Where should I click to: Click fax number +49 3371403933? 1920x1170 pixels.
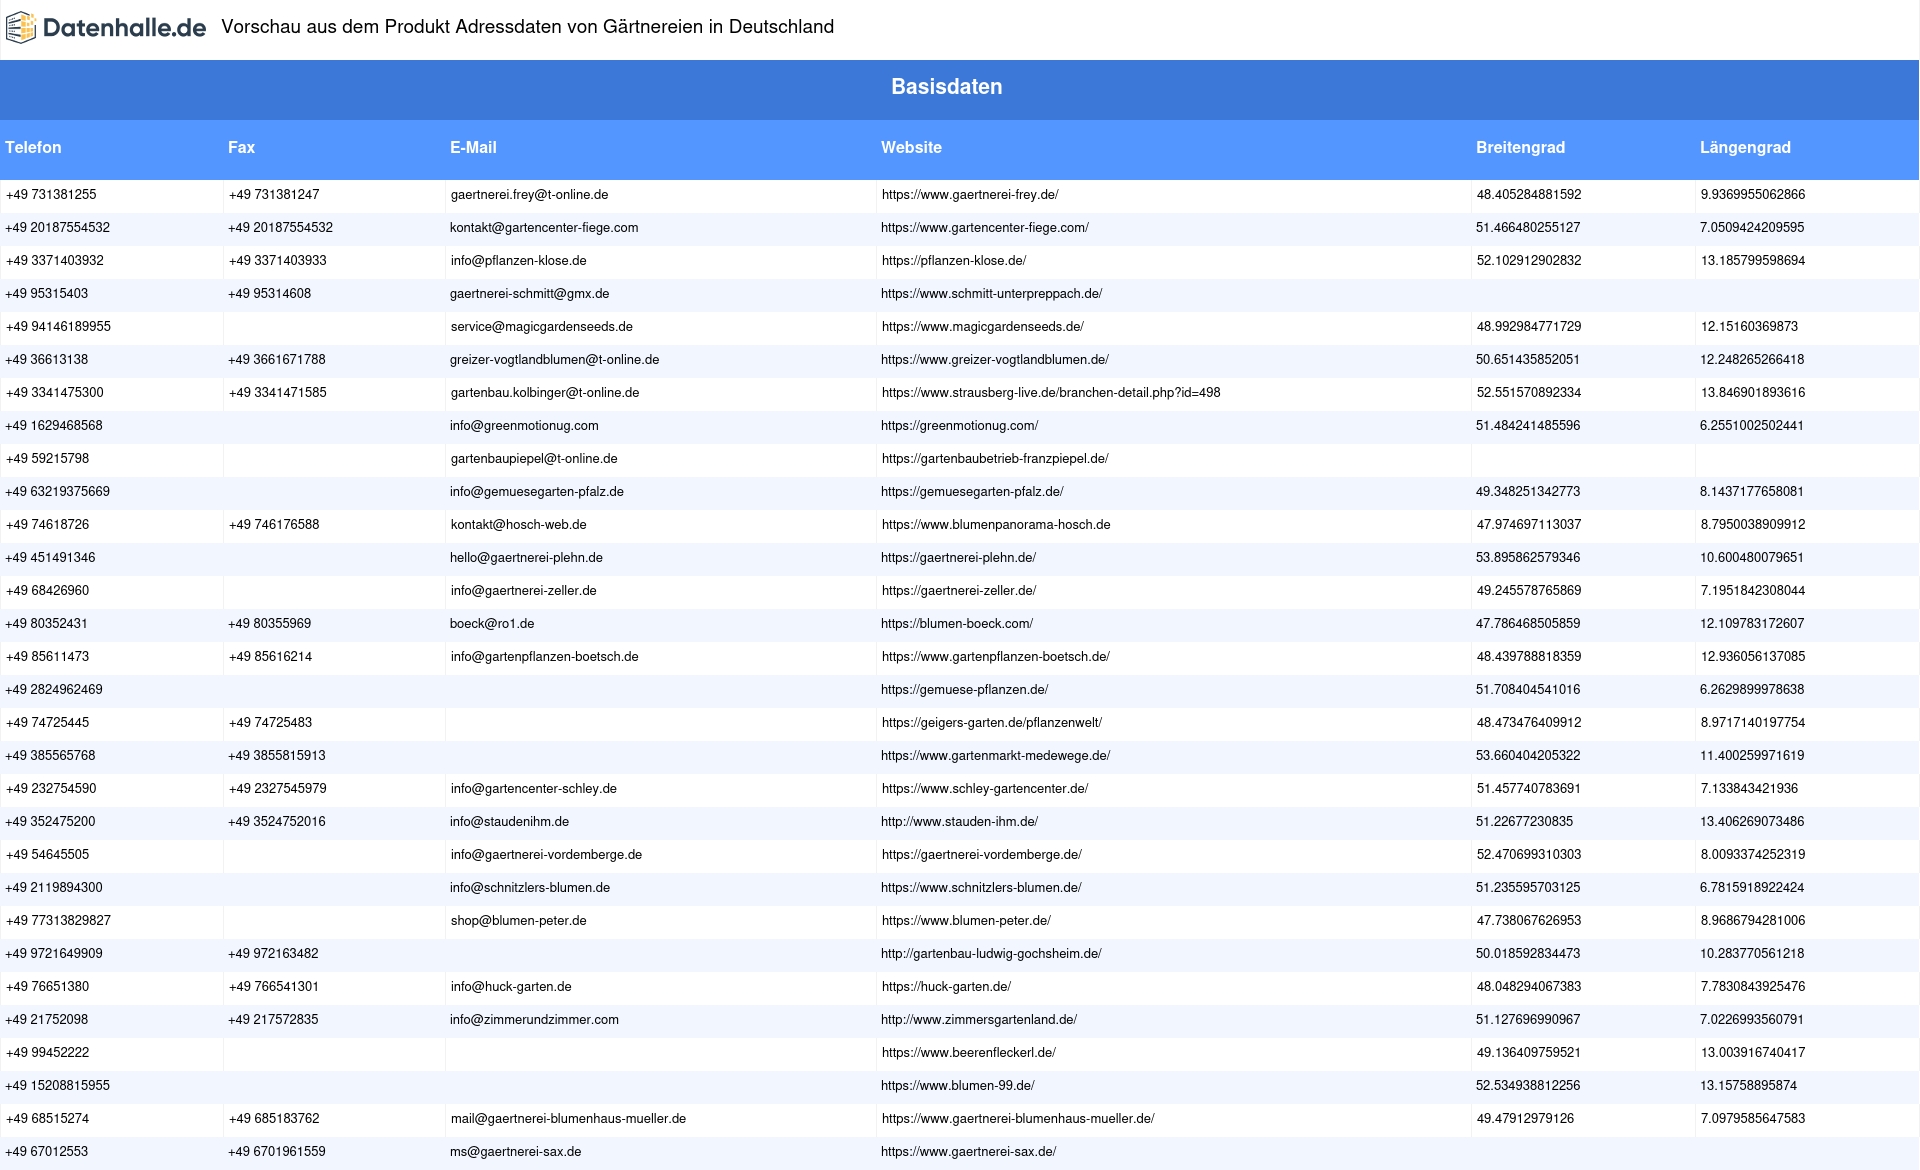tap(278, 261)
